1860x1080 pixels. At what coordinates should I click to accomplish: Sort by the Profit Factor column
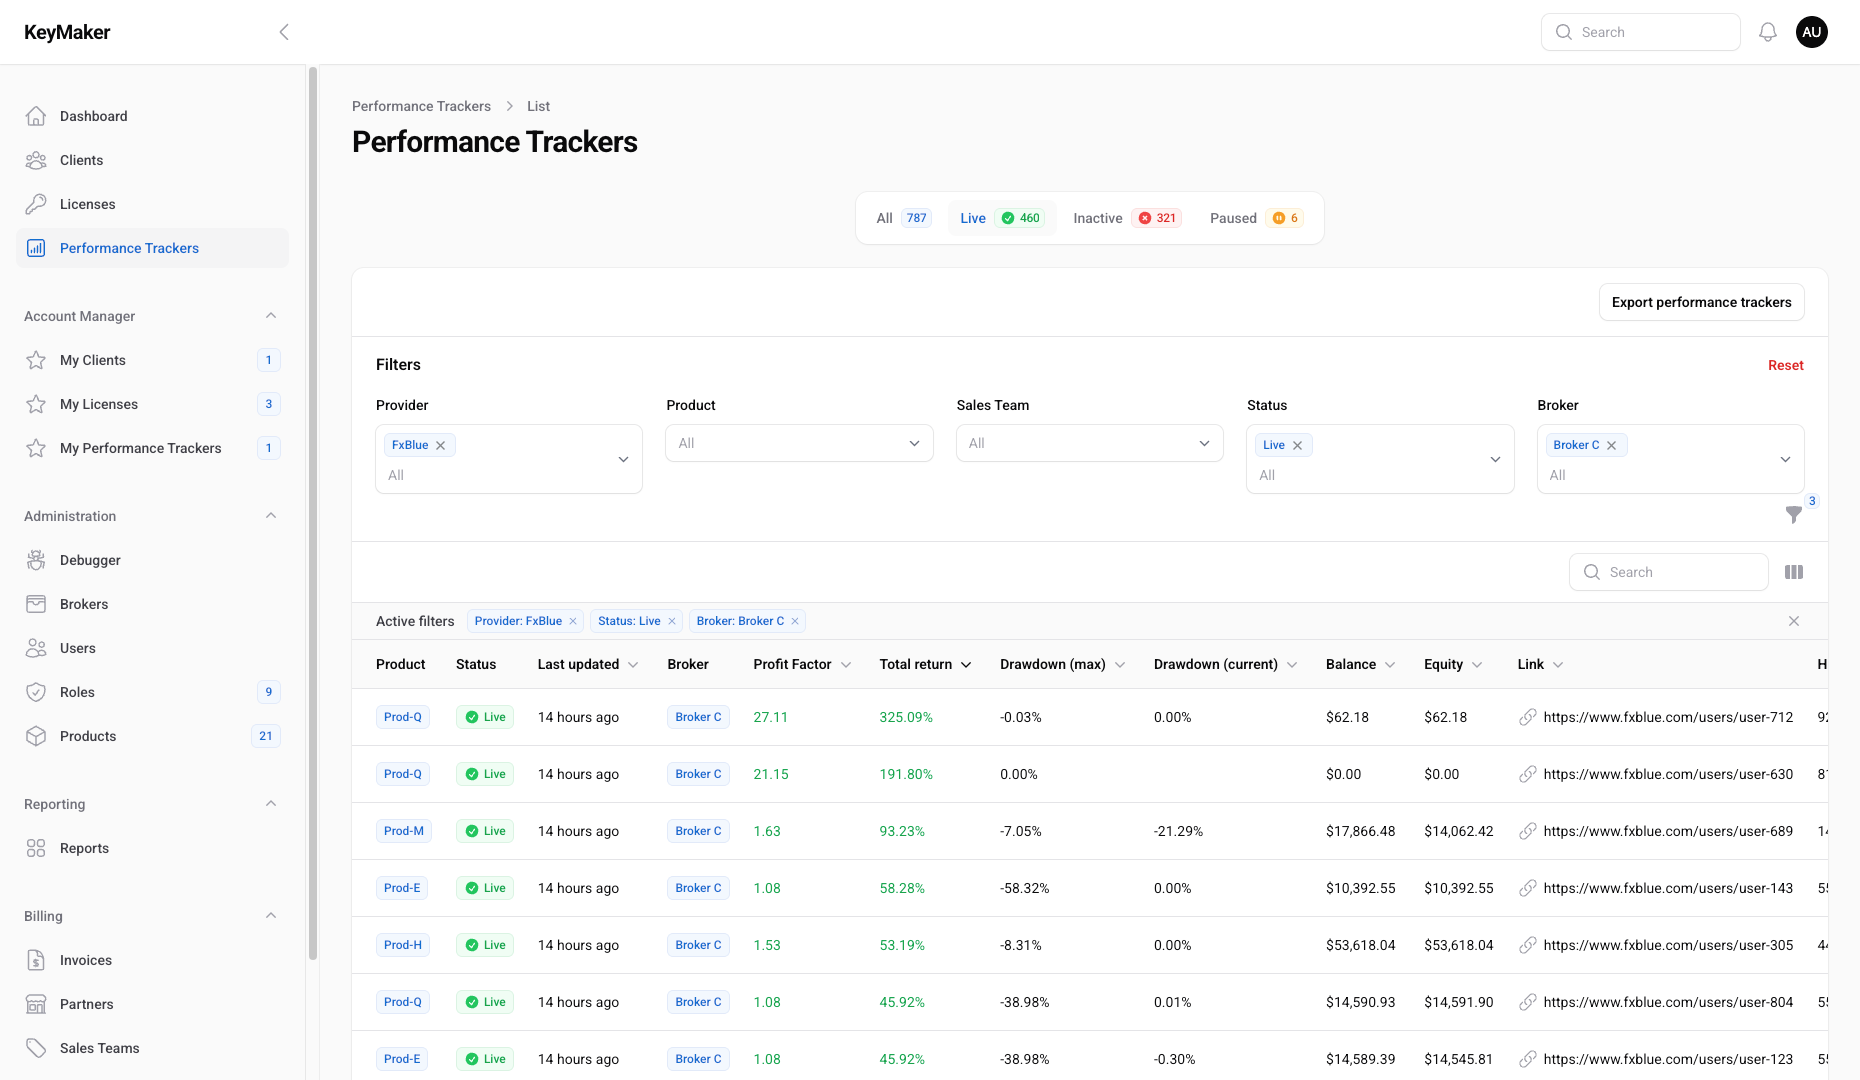(x=802, y=664)
